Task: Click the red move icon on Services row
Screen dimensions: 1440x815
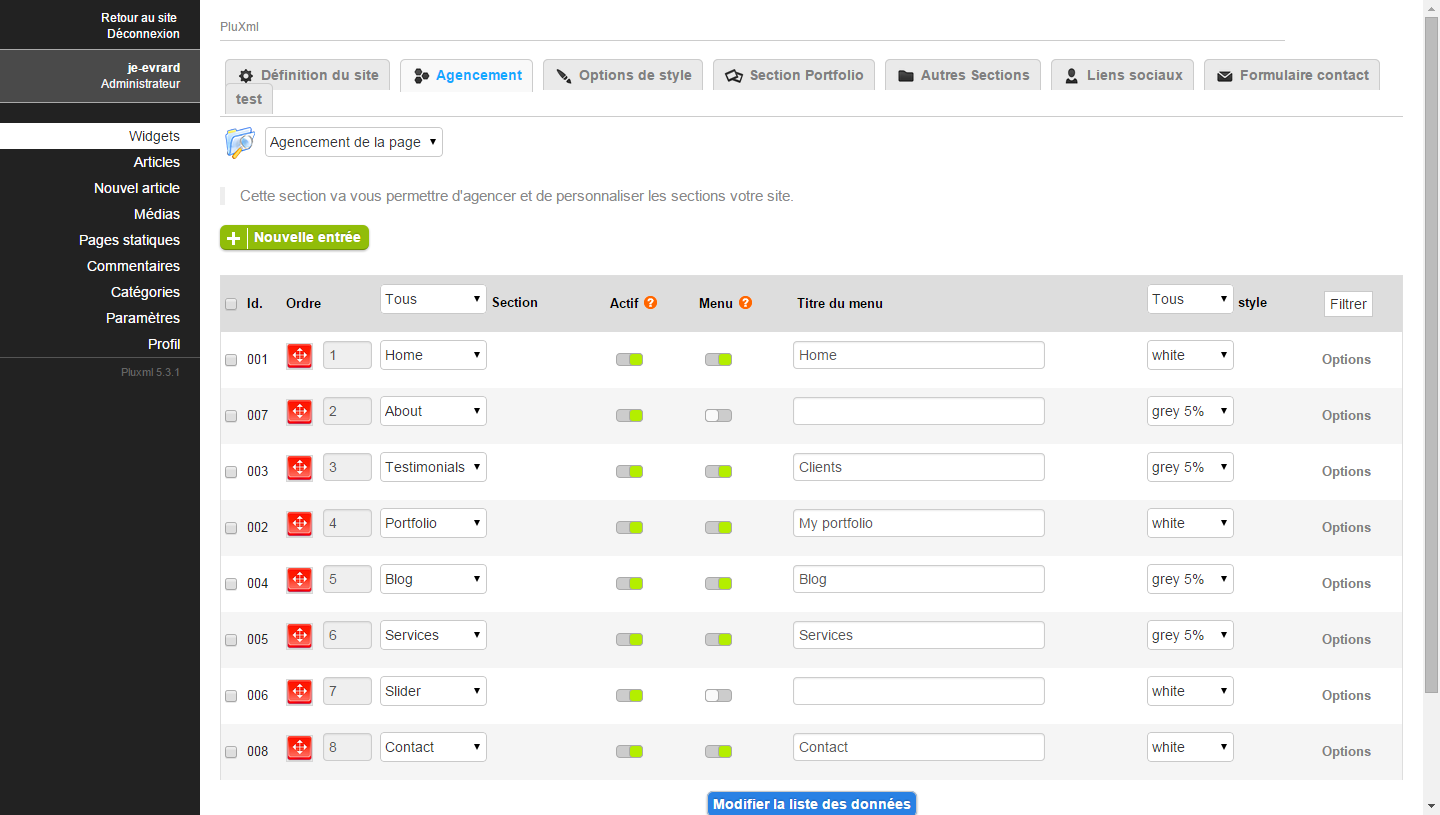Action: click(x=299, y=636)
